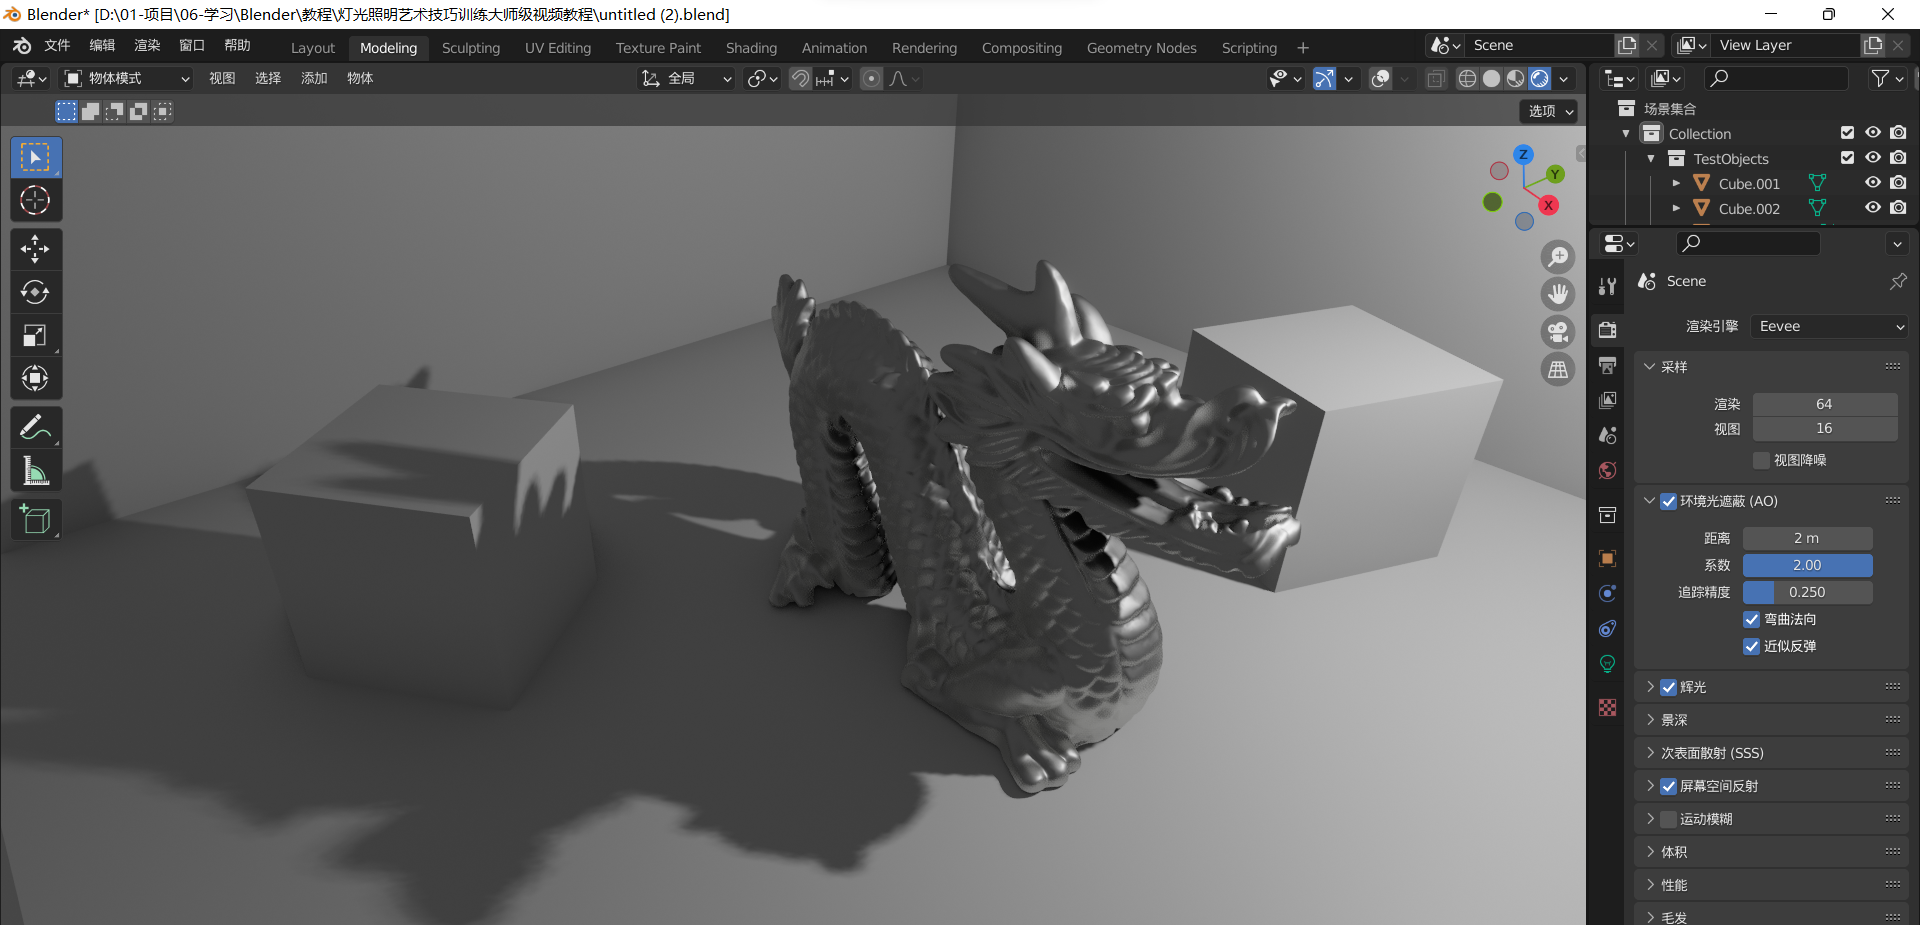This screenshot has width=1920, height=925.
Task: Select the Add Cube tool
Action: pyautogui.click(x=35, y=520)
